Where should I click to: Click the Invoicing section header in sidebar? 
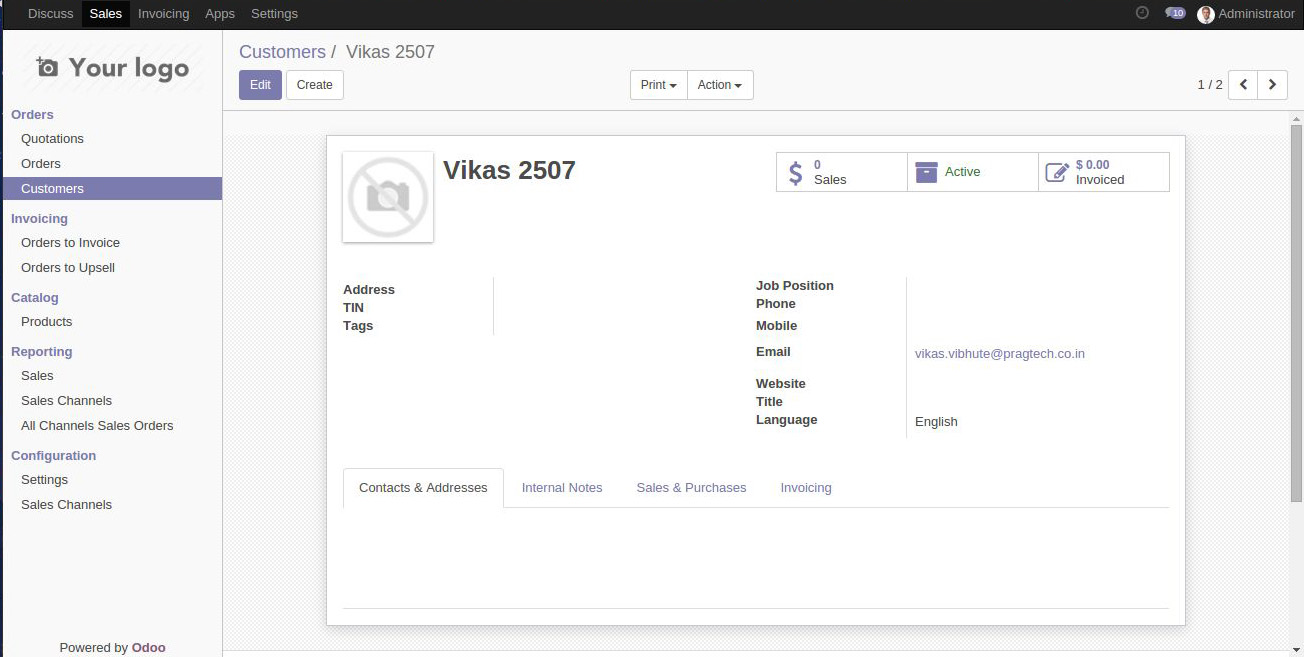point(39,219)
